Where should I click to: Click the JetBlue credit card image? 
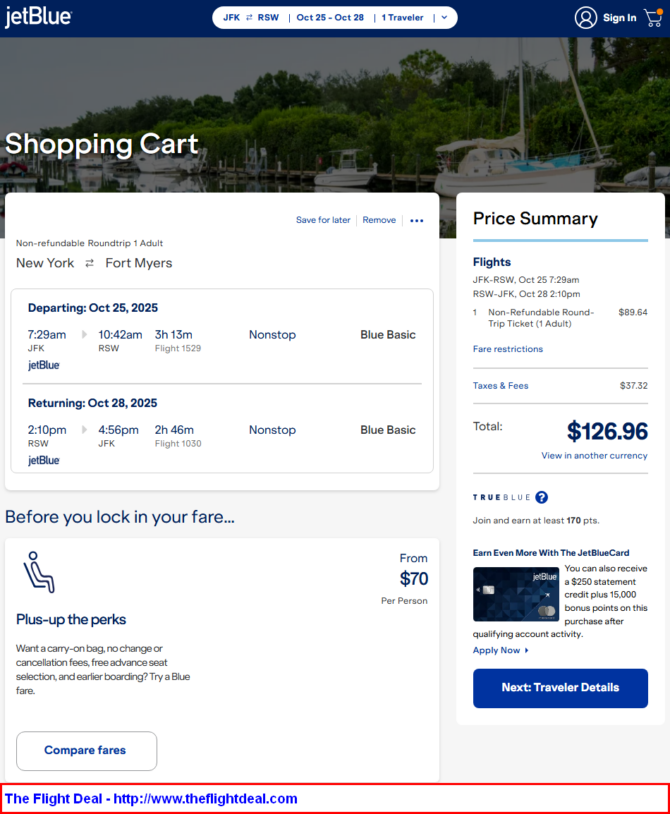(x=516, y=594)
